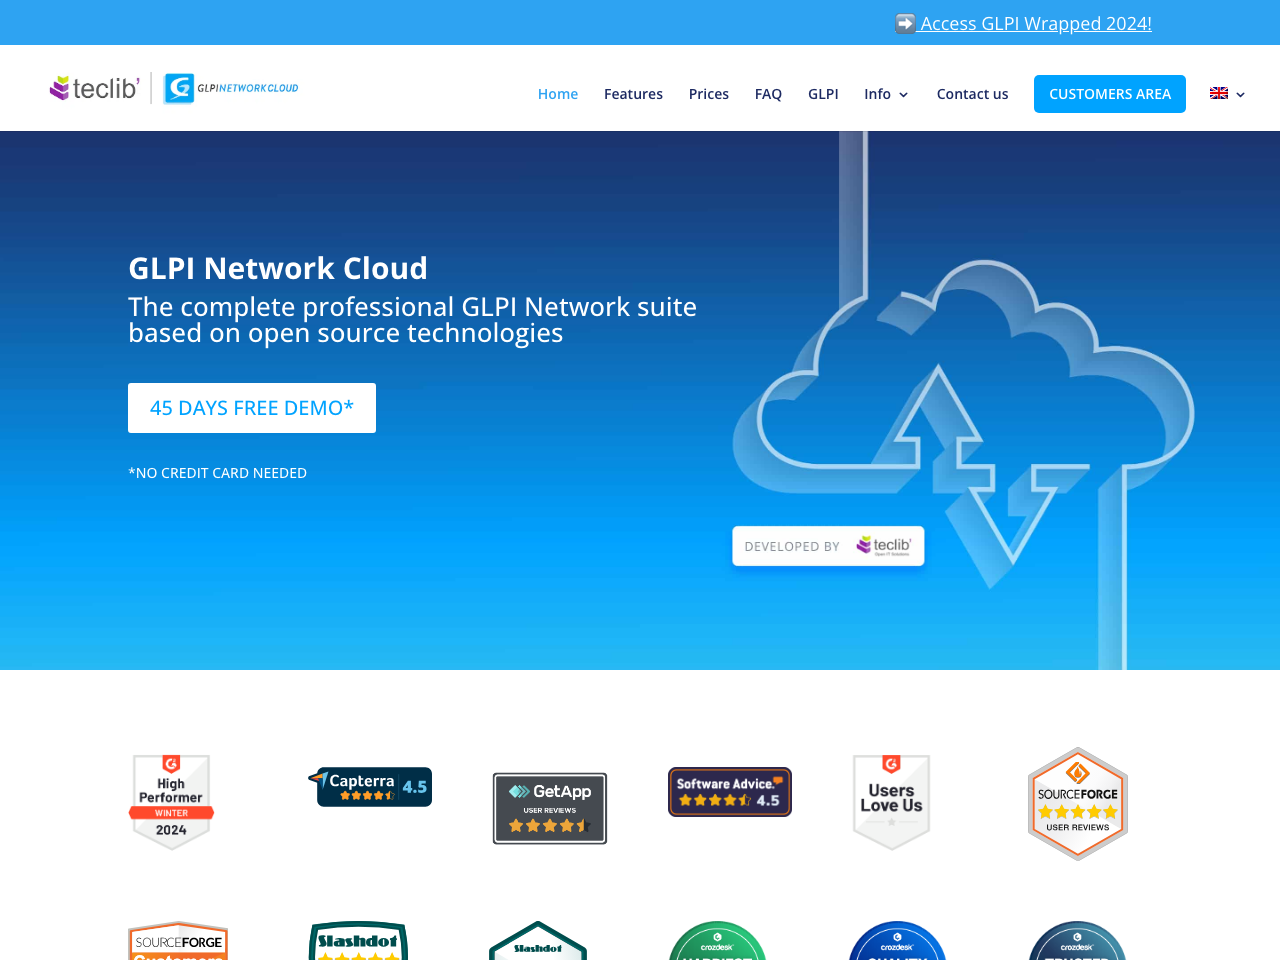
Task: Click the 45 DAYS FREE DEMO button
Action: click(x=251, y=408)
